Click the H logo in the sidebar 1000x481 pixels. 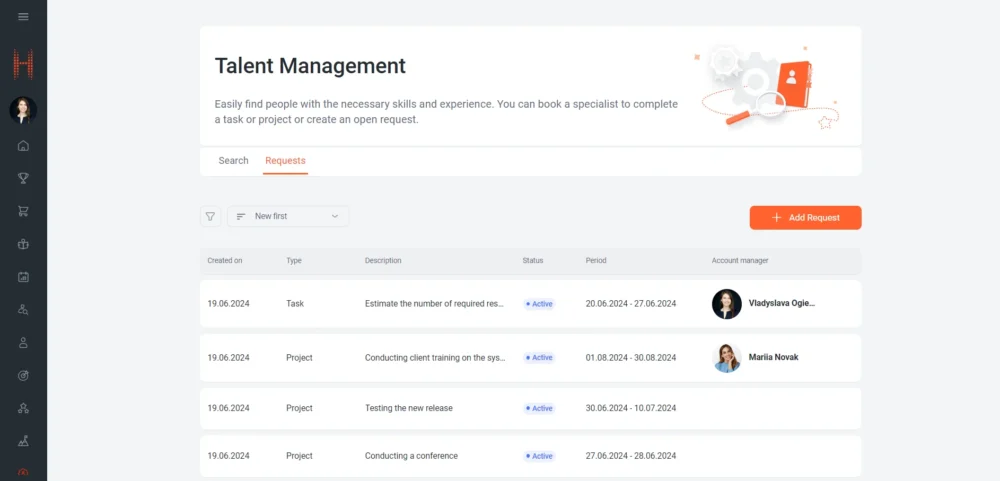point(23,66)
